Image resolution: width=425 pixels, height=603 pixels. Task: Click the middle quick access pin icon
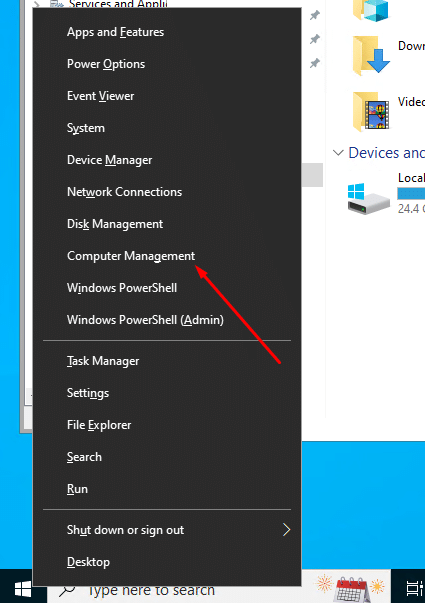(315, 39)
